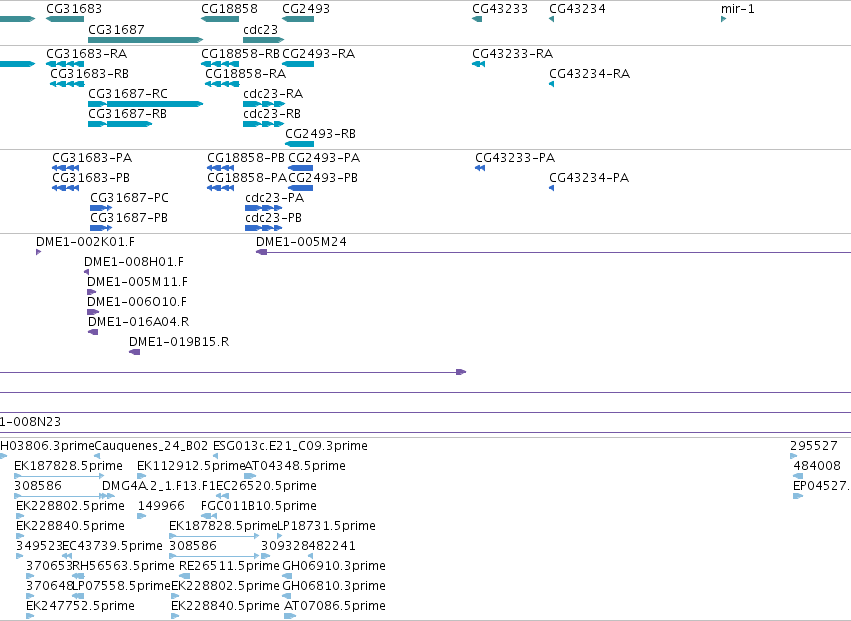Click the CG31687 gene arrow glyph

click(x=145, y=40)
